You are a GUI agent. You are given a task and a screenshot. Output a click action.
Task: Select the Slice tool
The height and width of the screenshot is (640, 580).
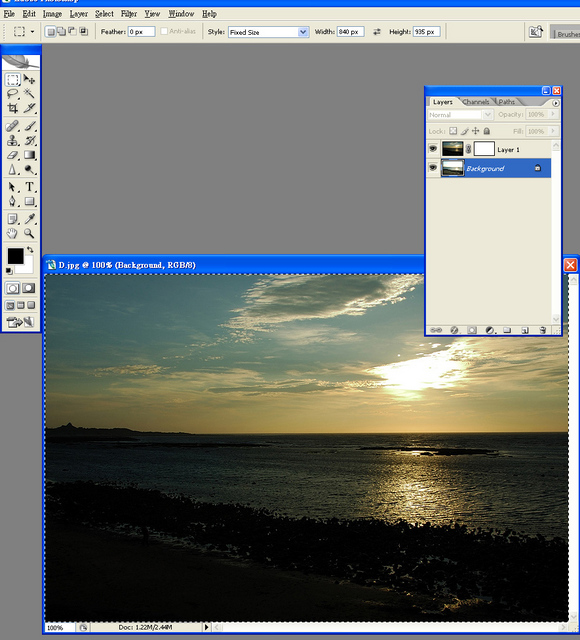click(x=29, y=108)
